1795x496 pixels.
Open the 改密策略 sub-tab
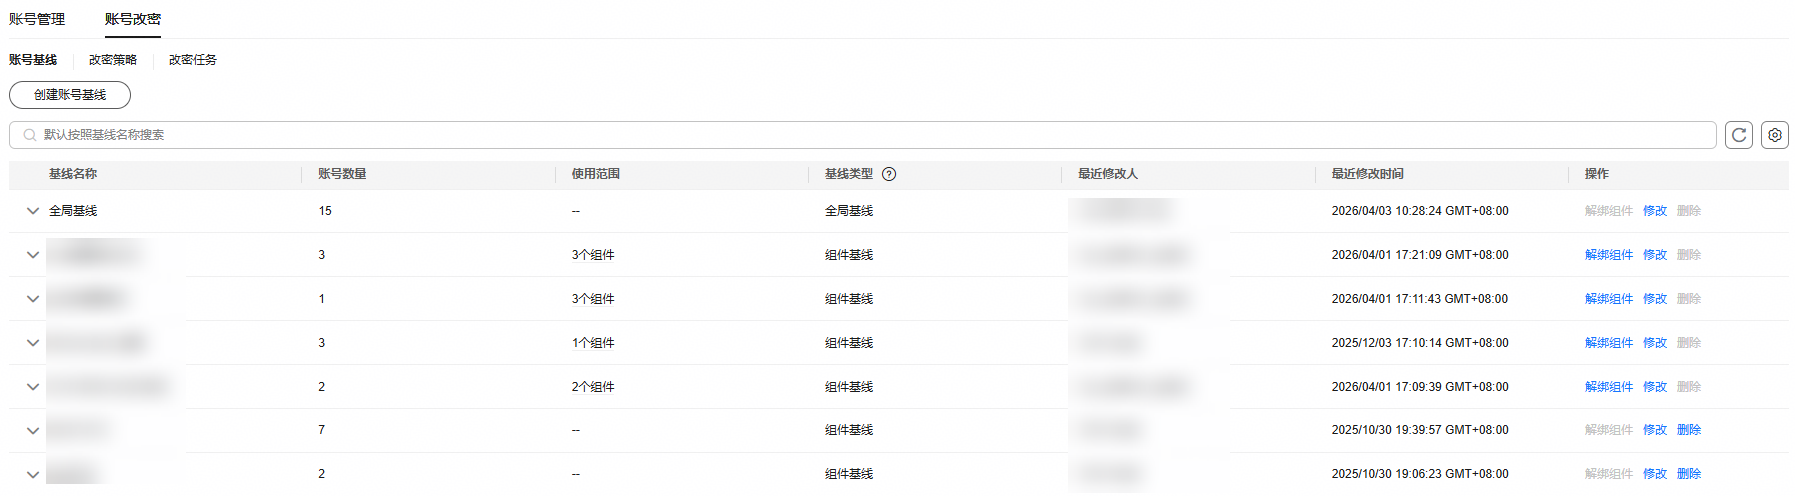(x=113, y=60)
